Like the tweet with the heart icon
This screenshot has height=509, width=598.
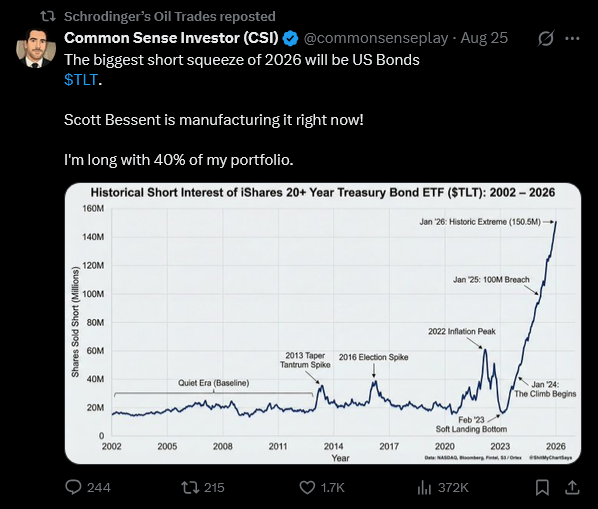coord(307,488)
